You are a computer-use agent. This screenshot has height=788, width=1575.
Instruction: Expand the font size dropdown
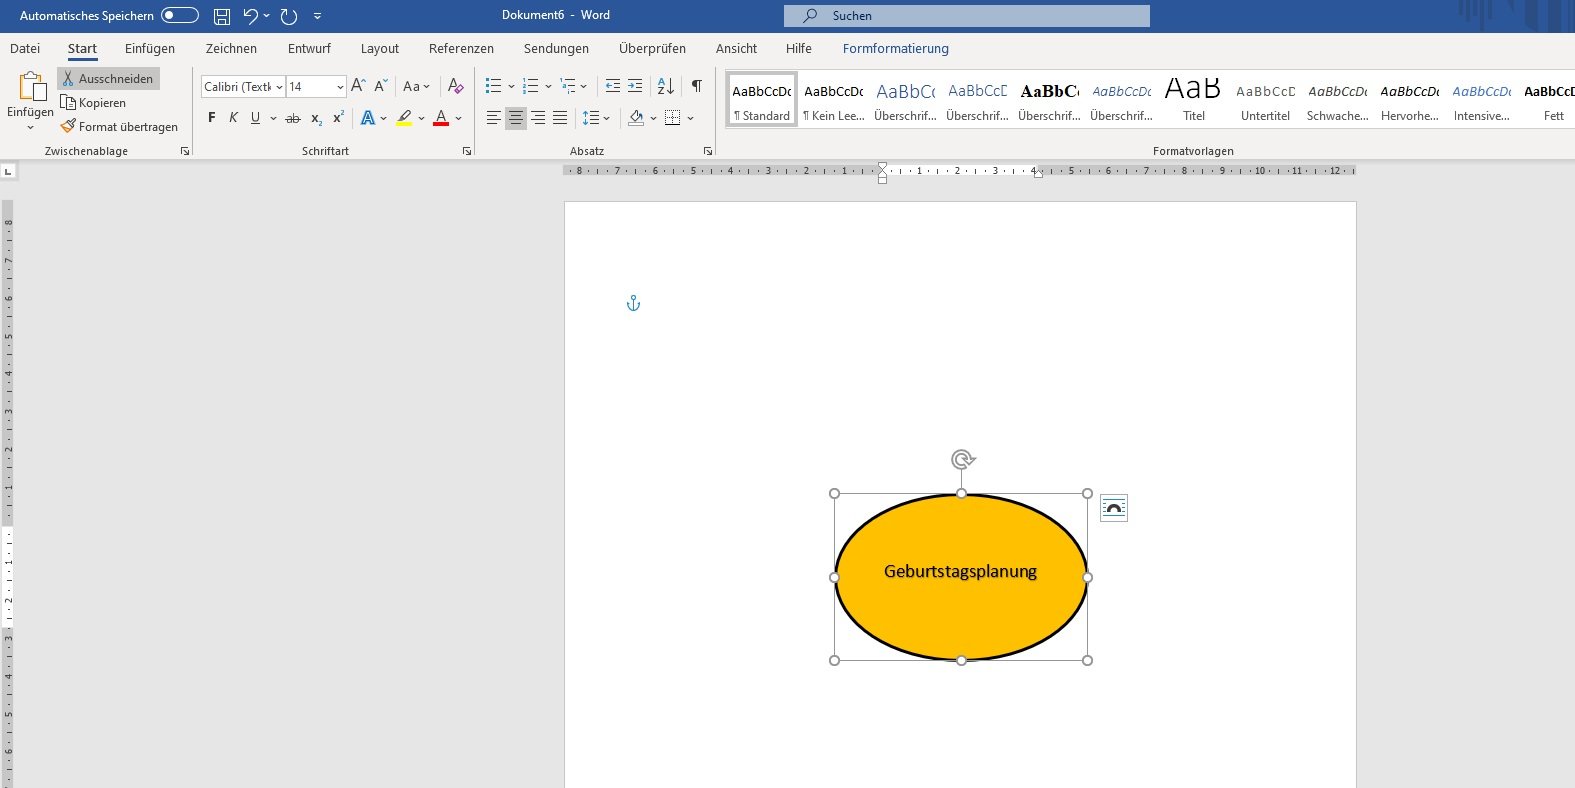coord(340,87)
